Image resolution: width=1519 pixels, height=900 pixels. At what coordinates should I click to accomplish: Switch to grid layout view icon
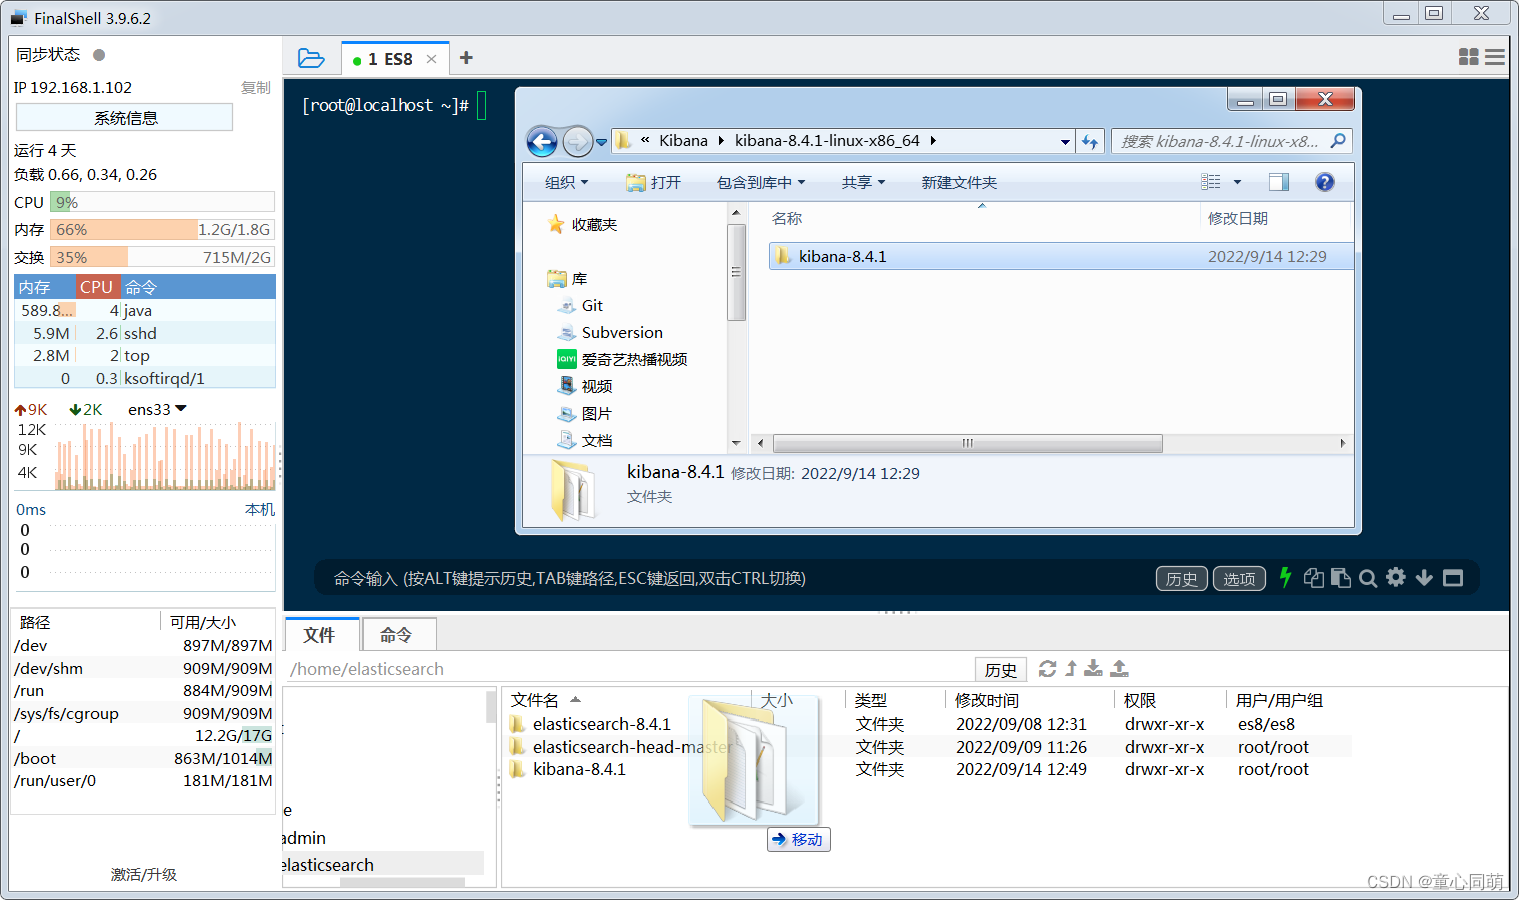coord(1468,57)
